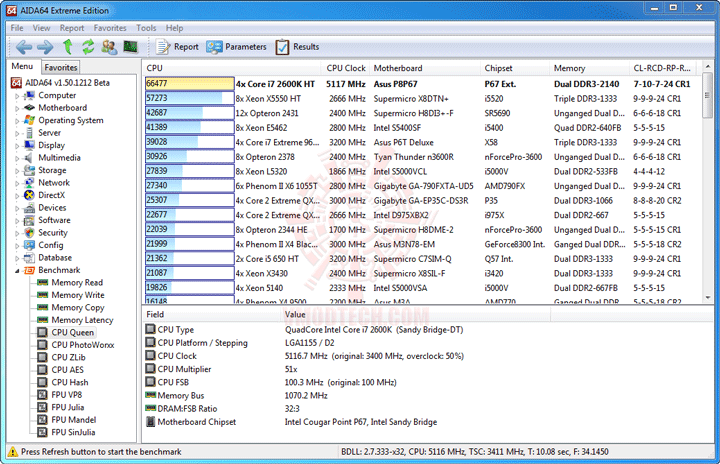The height and width of the screenshot is (464, 720).
Task: Expand the Motherboard node arrow
Action: [17, 108]
